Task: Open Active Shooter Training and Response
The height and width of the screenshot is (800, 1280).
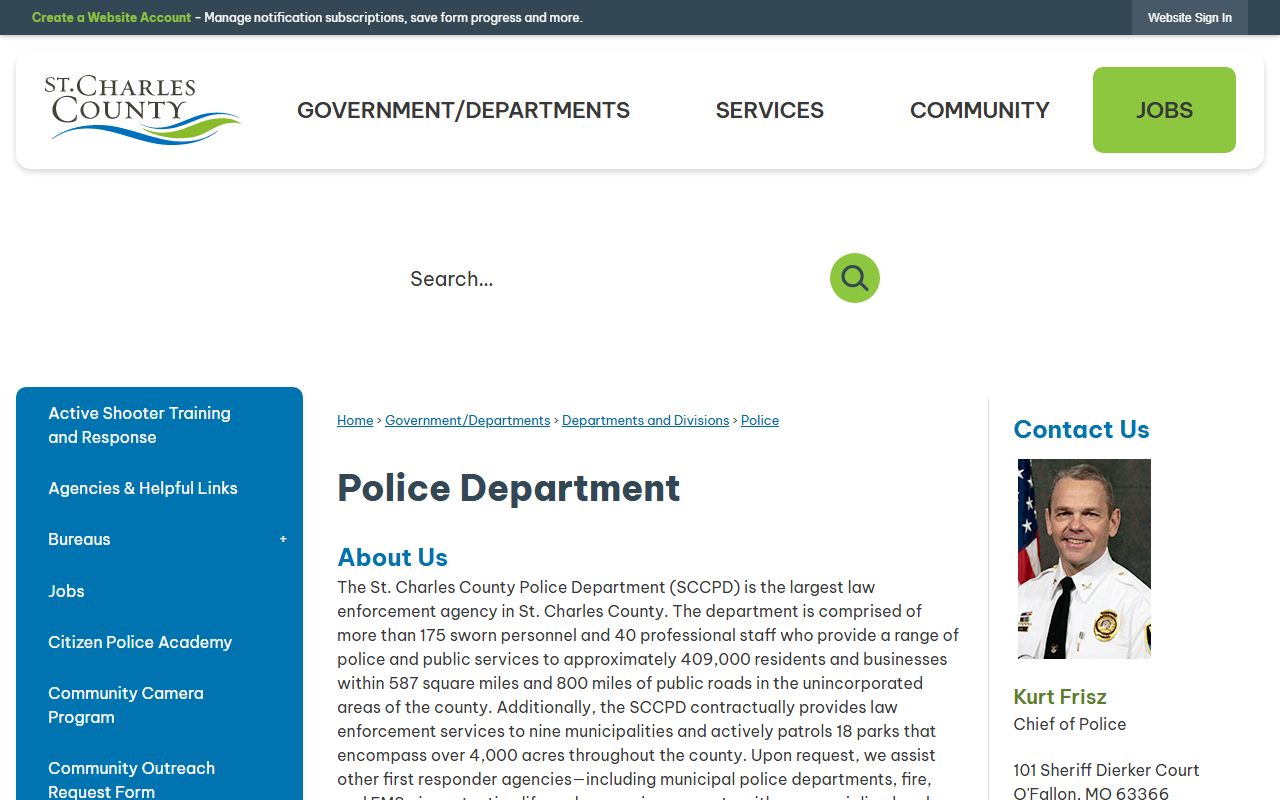Action: pos(140,425)
